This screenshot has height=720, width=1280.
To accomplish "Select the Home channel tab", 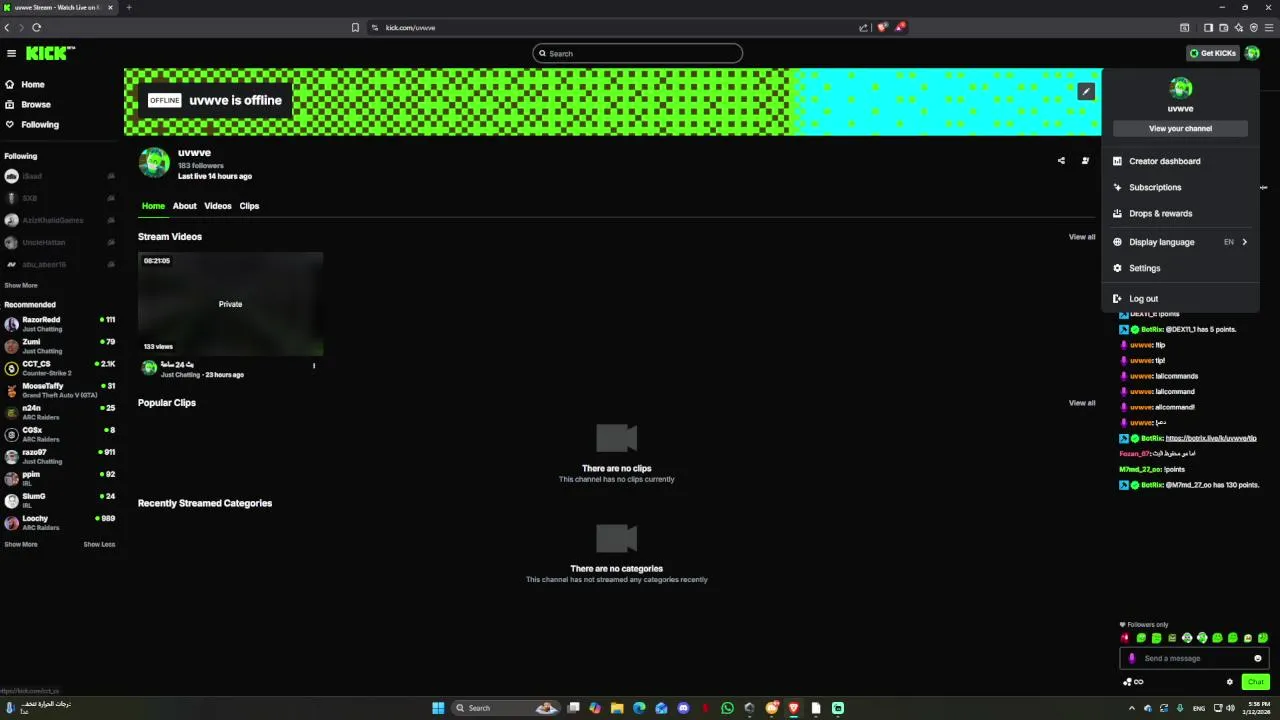I will tap(153, 206).
